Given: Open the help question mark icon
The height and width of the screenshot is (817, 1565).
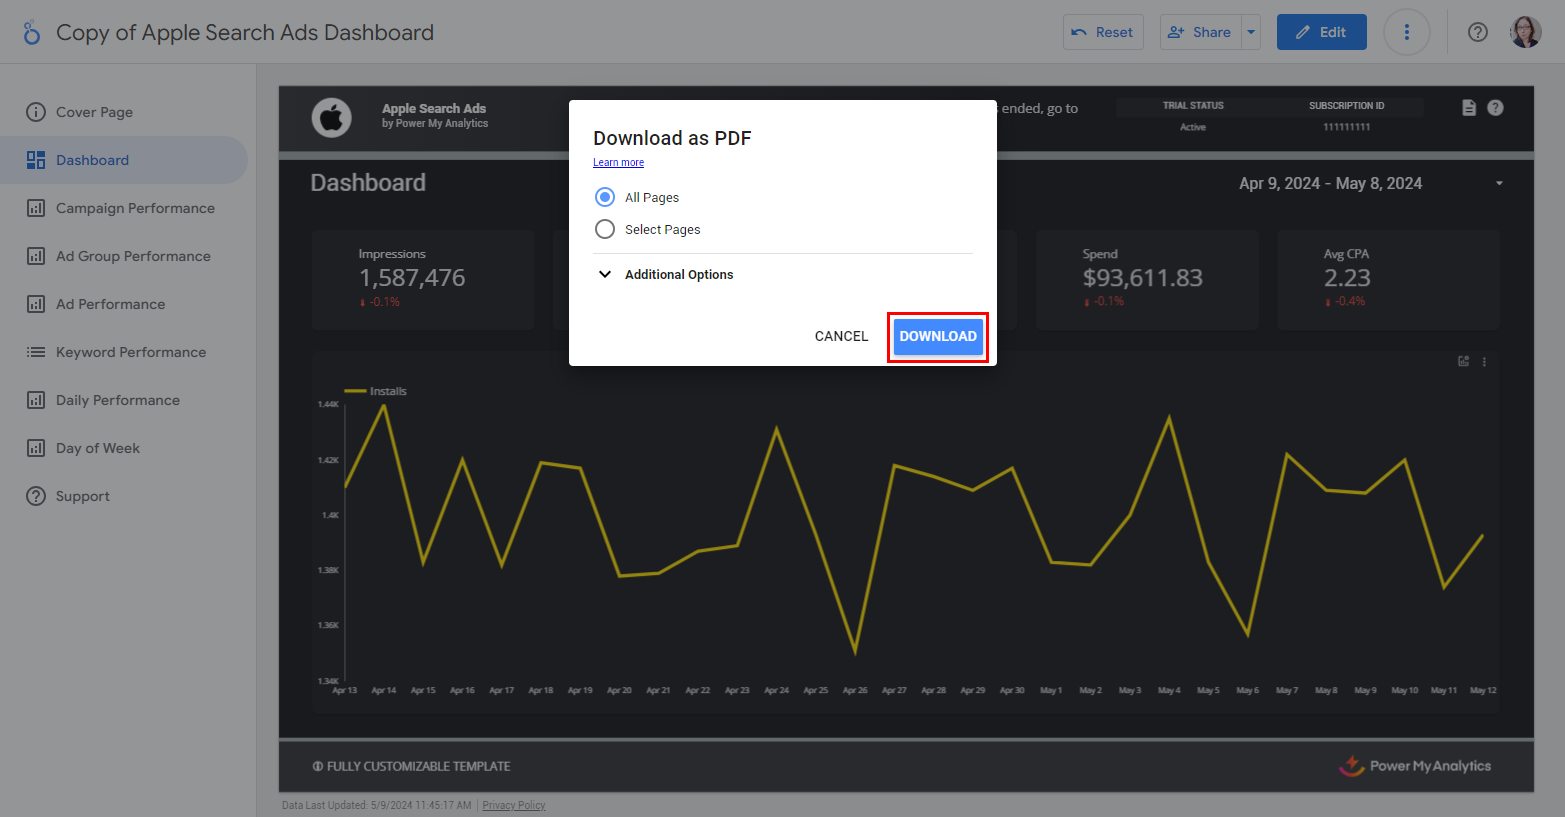Looking at the screenshot, I should [x=1477, y=32].
